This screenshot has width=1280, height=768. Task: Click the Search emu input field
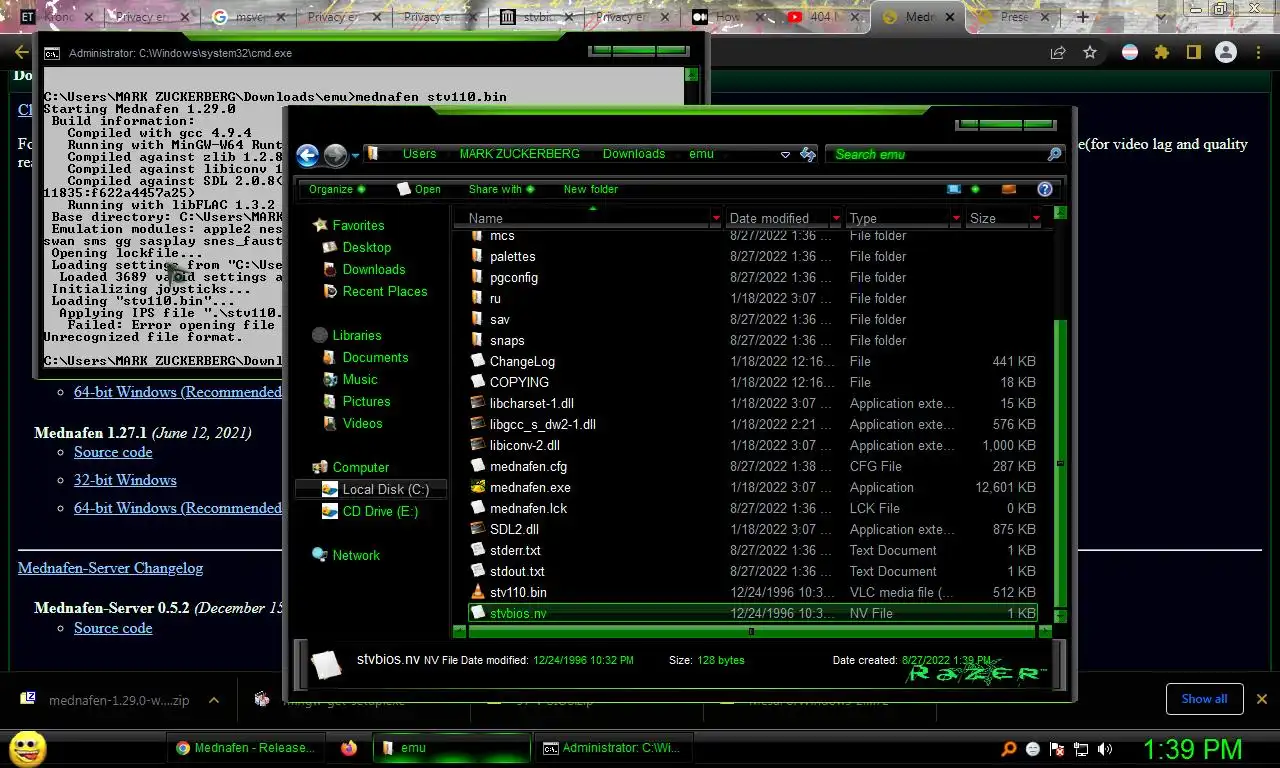935,154
